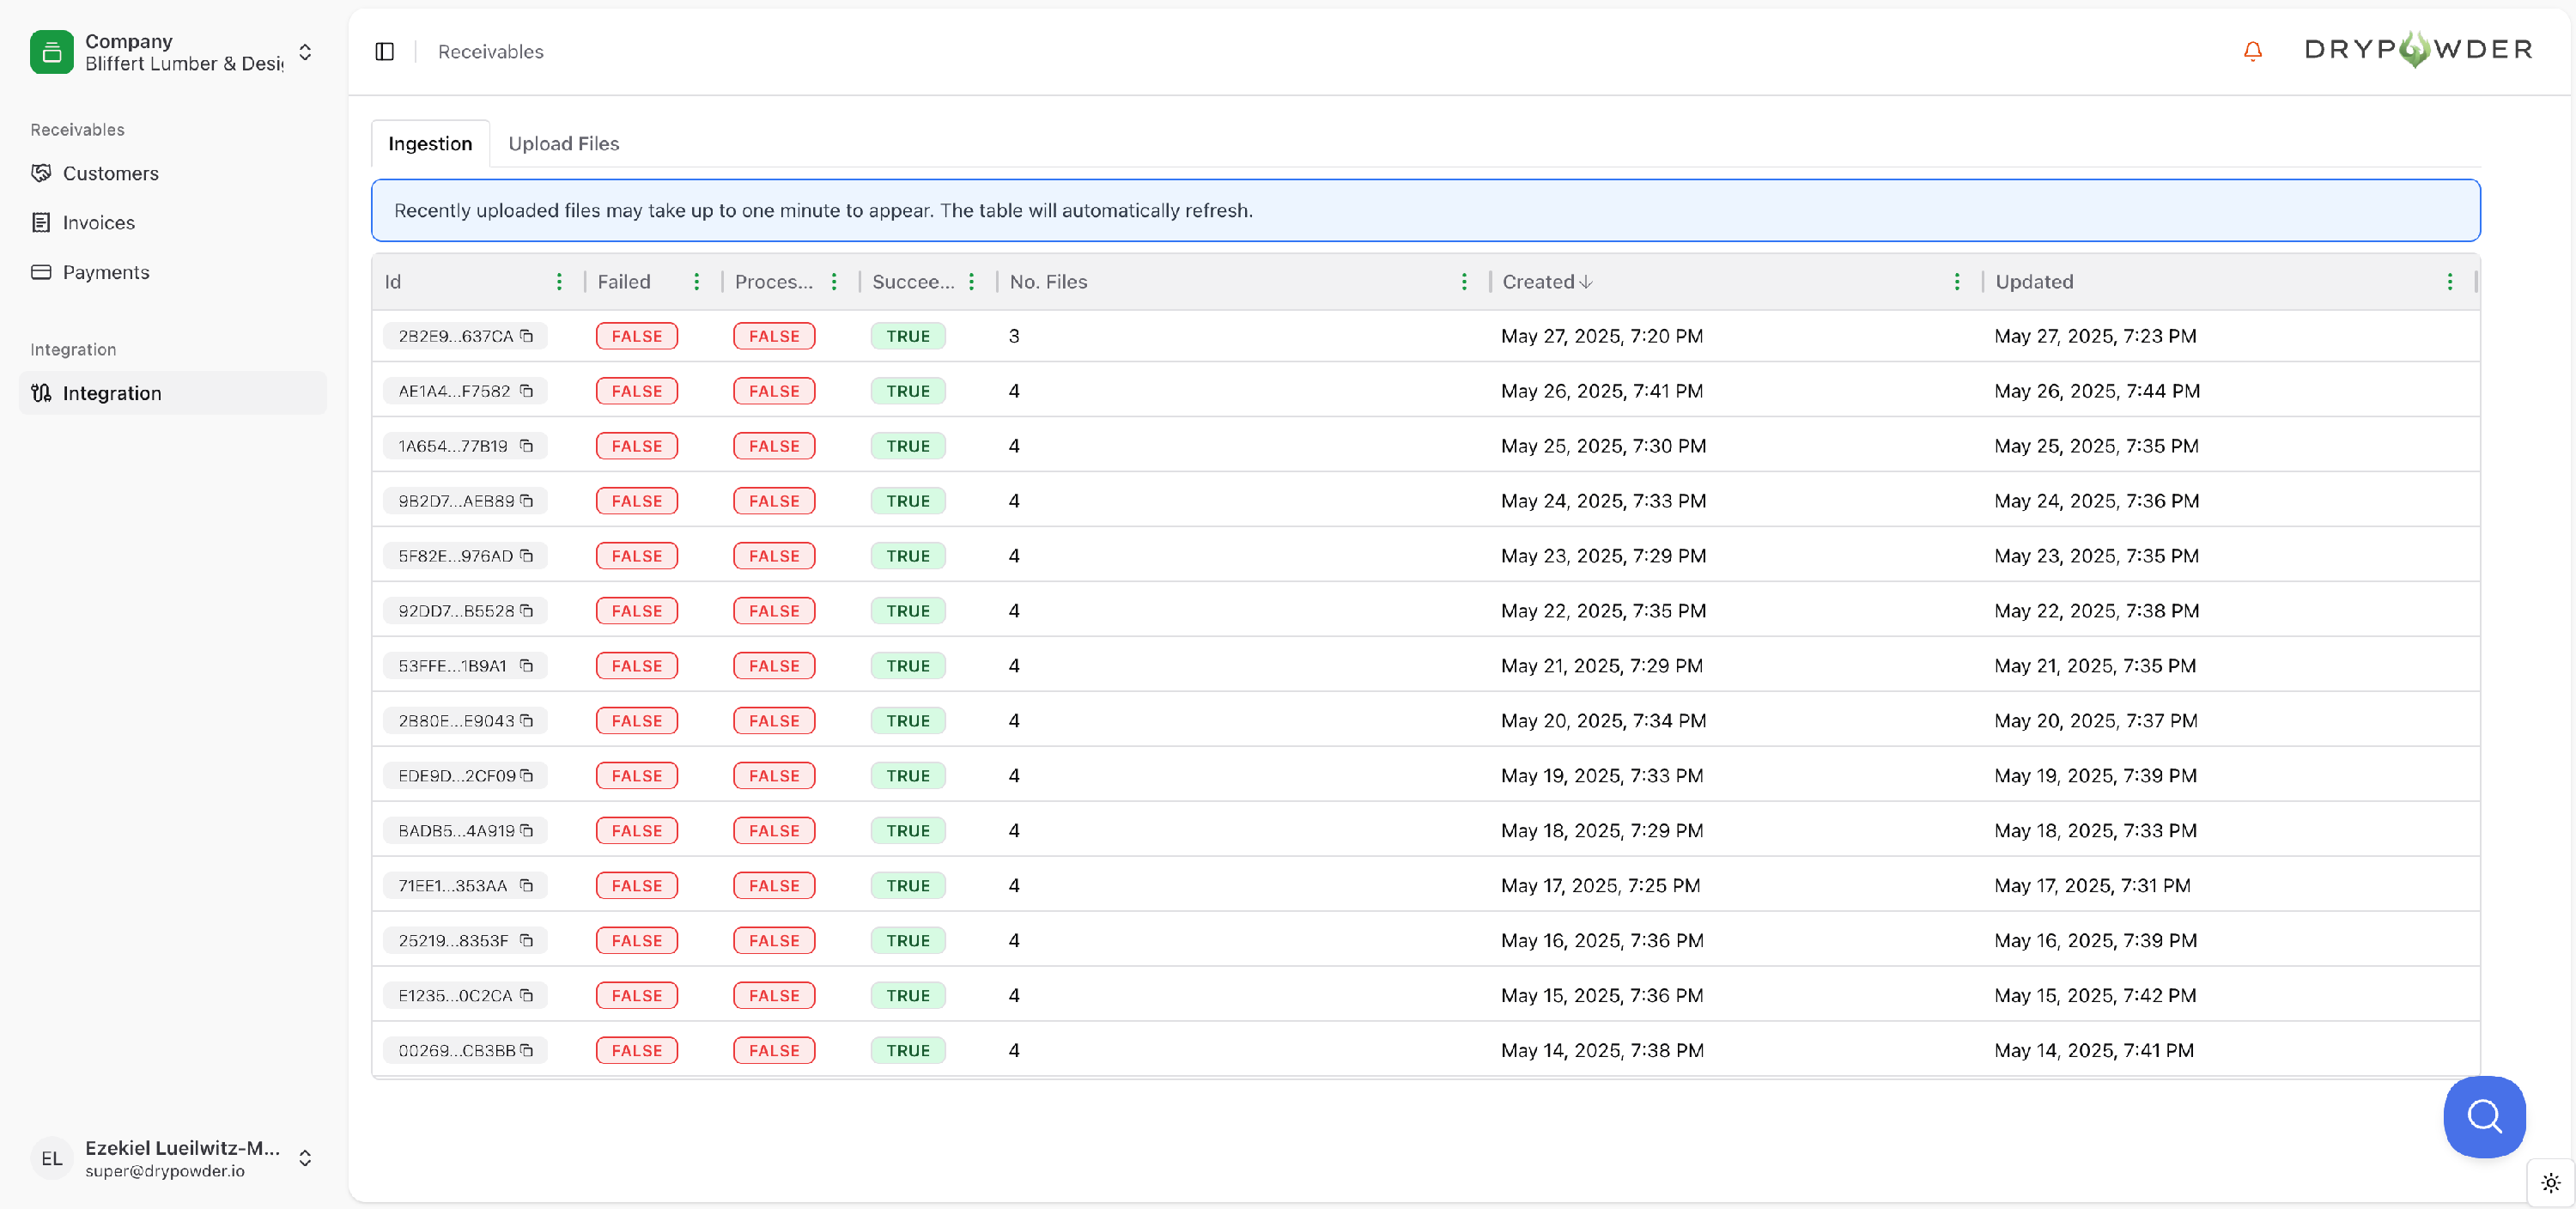Toggle light theme sun icon
This screenshot has height=1209, width=2576.
tap(2551, 1183)
